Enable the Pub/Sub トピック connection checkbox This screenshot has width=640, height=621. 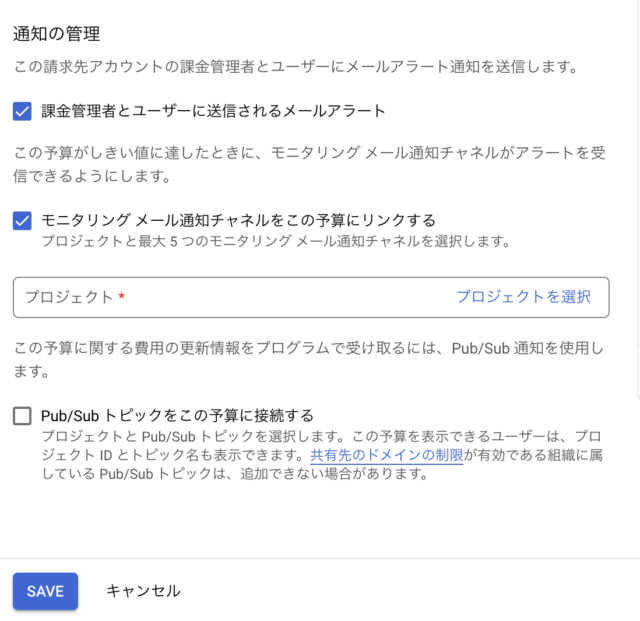[x=22, y=416]
